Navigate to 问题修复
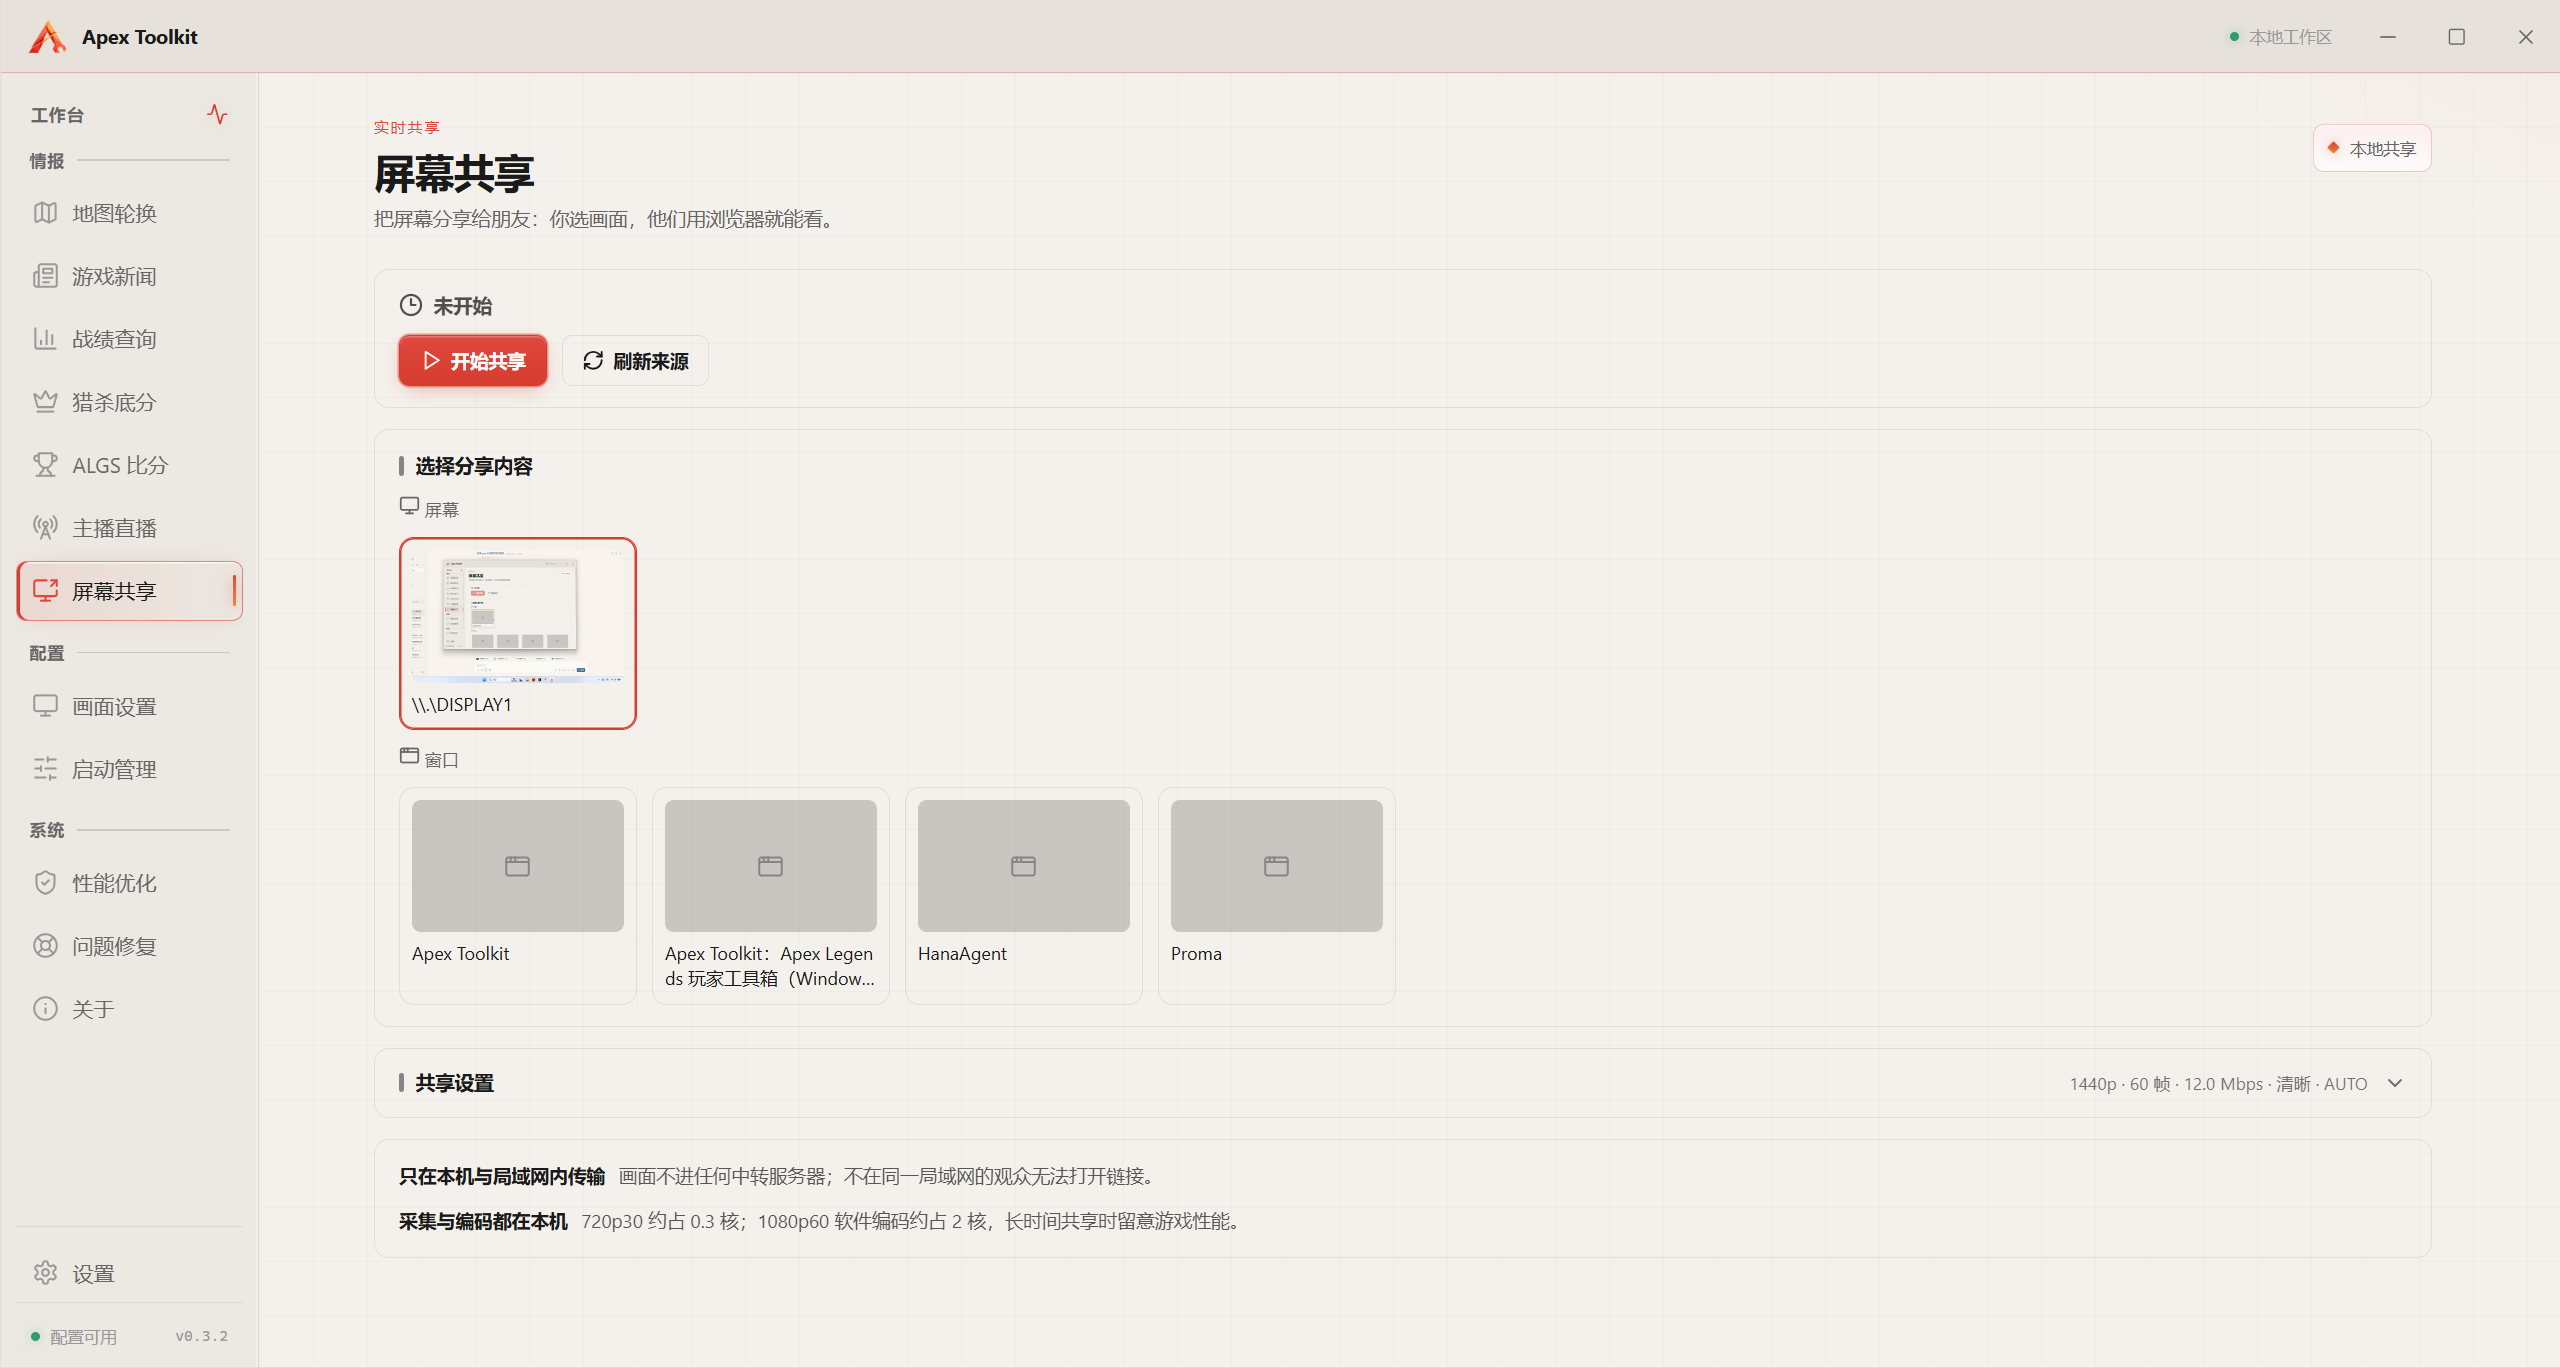 tap(130, 946)
